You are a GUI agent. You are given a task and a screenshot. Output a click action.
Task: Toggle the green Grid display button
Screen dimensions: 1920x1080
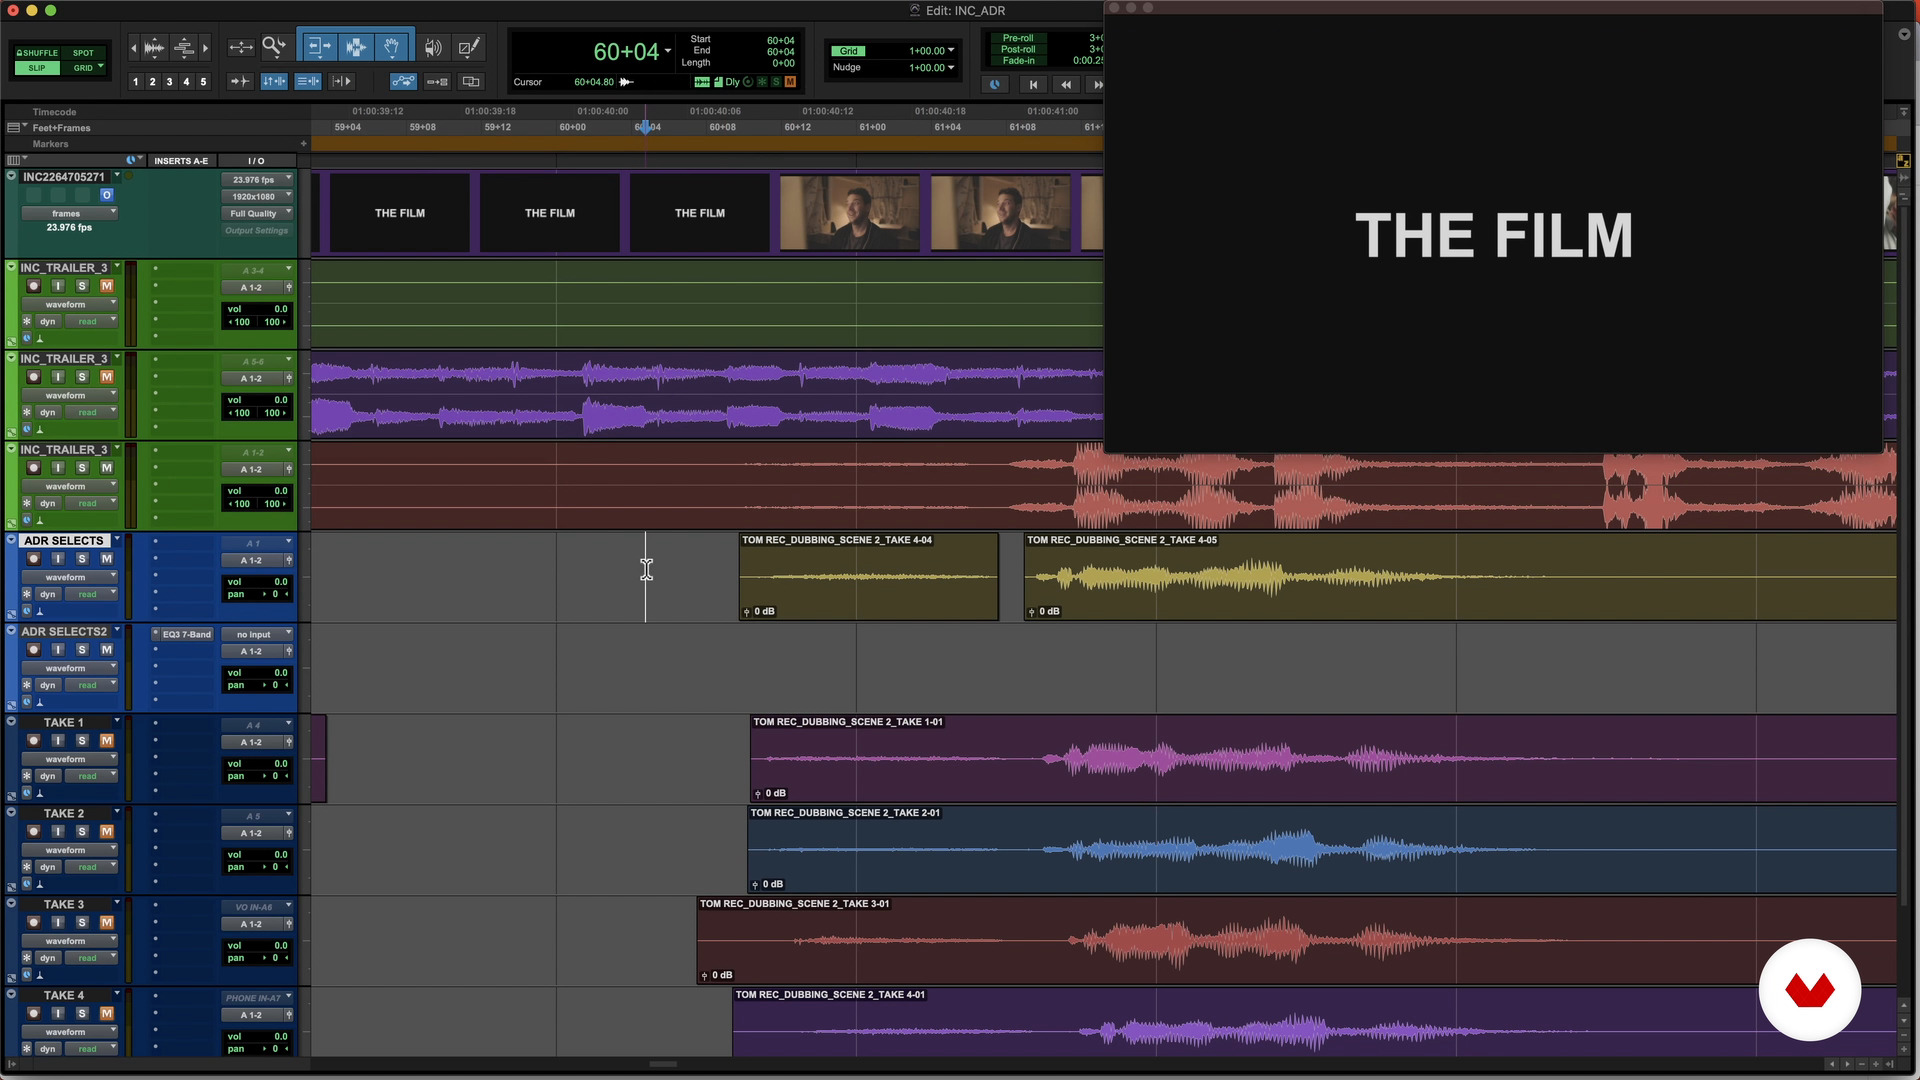849,51
